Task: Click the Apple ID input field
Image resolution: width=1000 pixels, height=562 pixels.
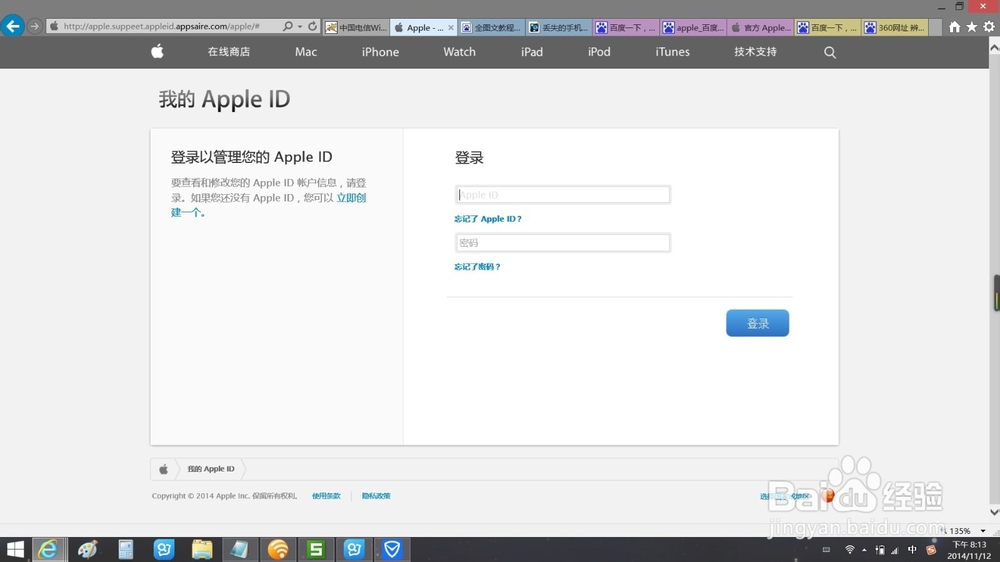Action: pos(563,195)
